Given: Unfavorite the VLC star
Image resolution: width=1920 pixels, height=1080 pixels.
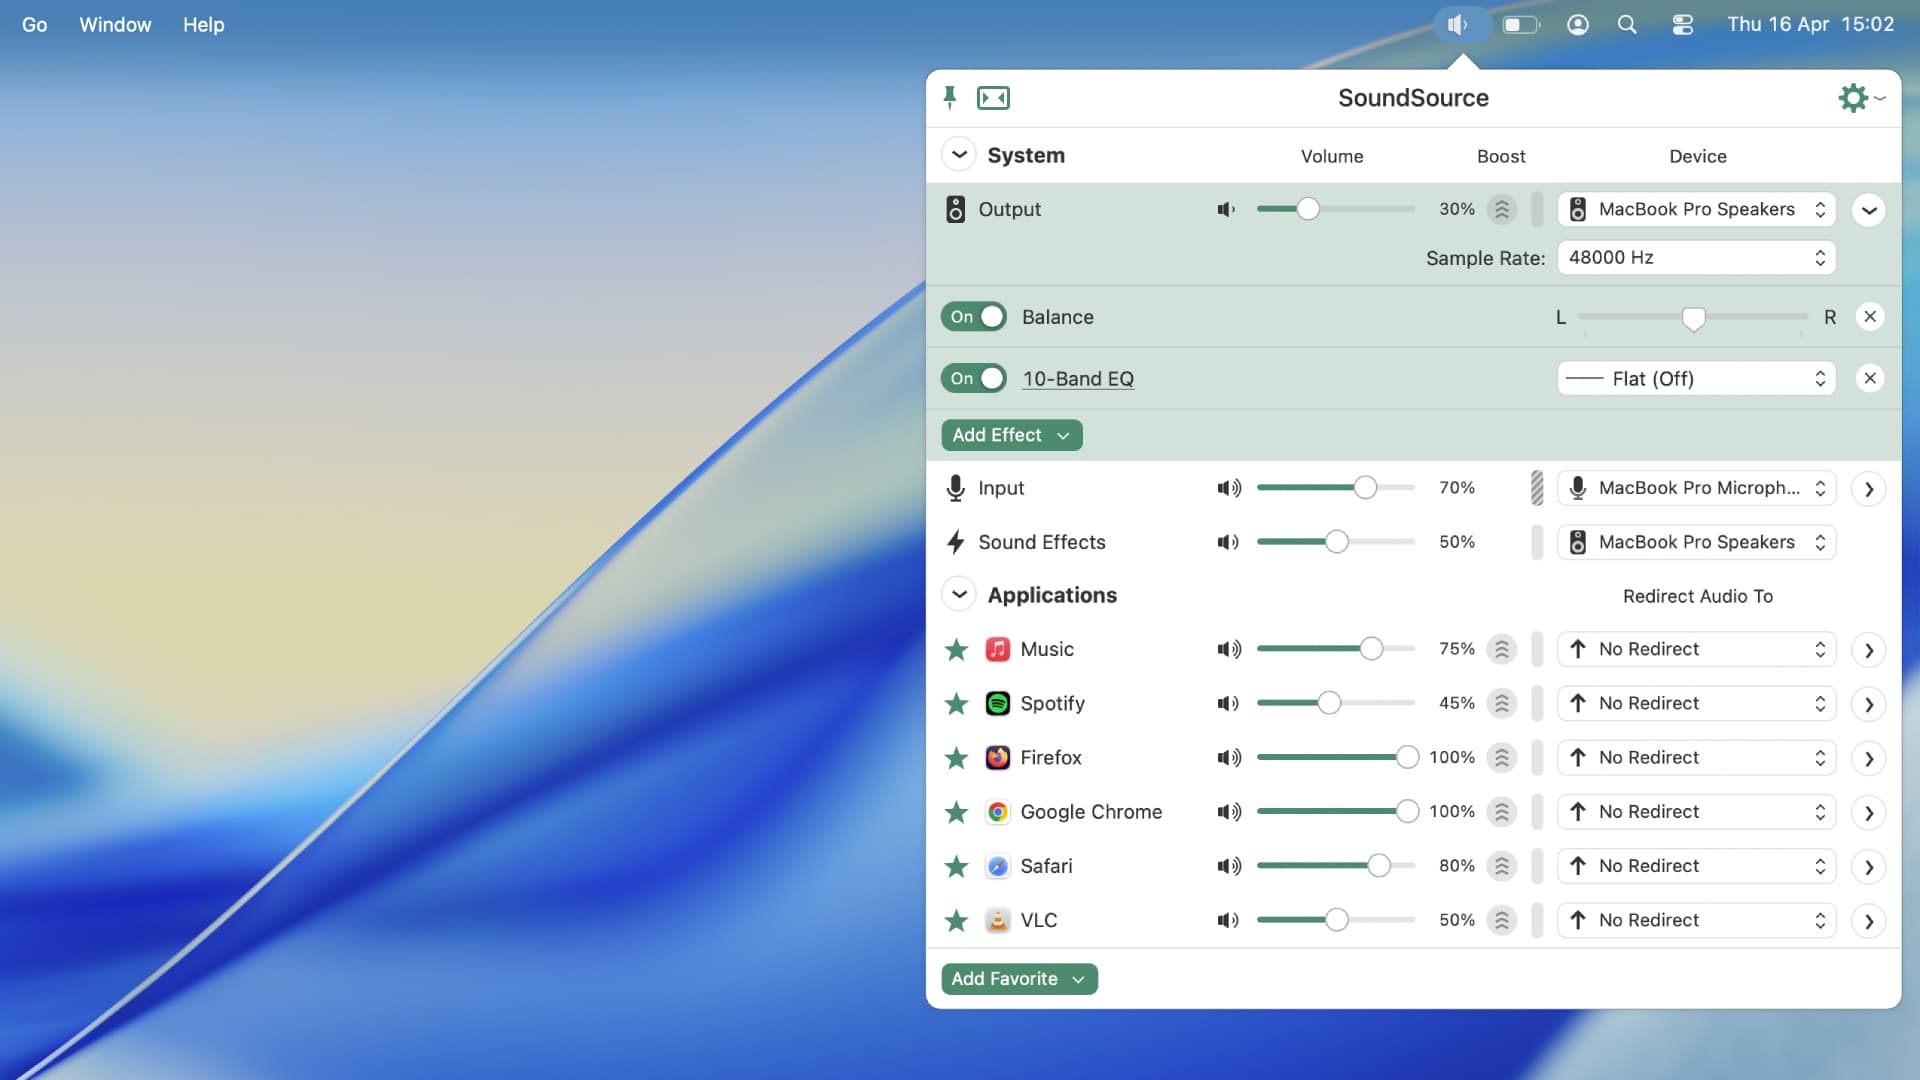Looking at the screenshot, I should click(x=956, y=920).
